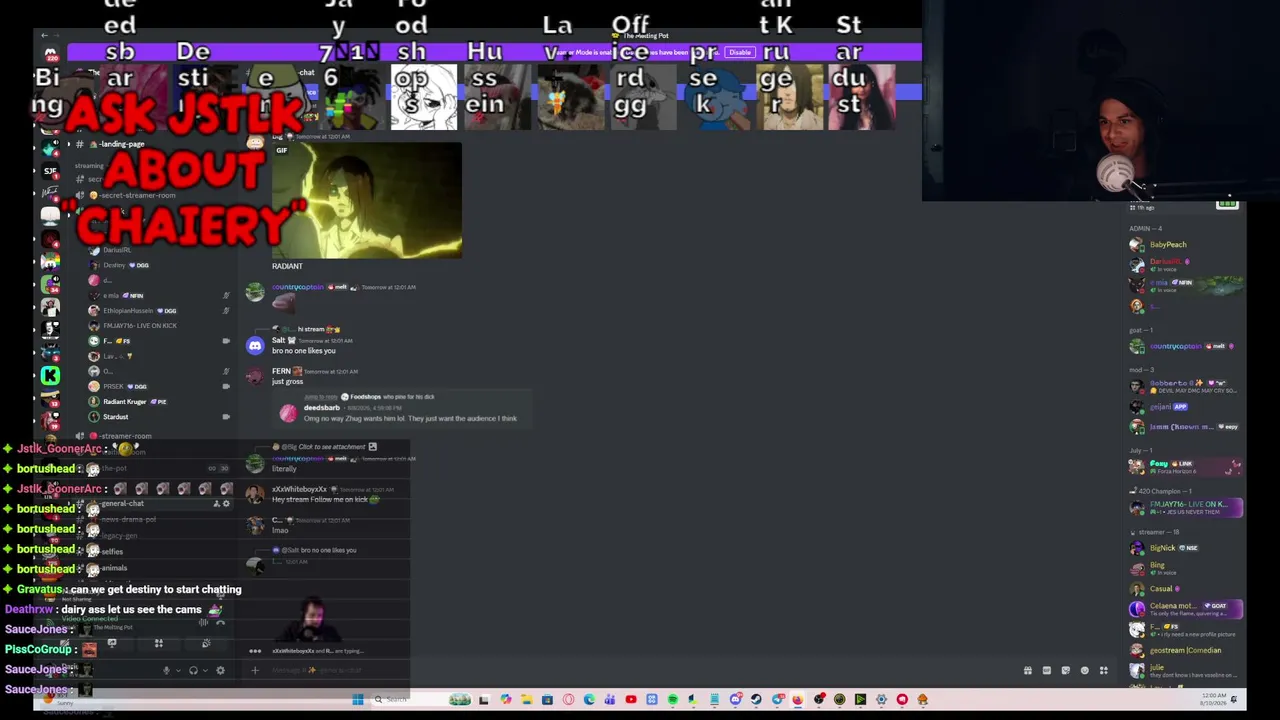Open Task View on the taskbar

[483, 700]
